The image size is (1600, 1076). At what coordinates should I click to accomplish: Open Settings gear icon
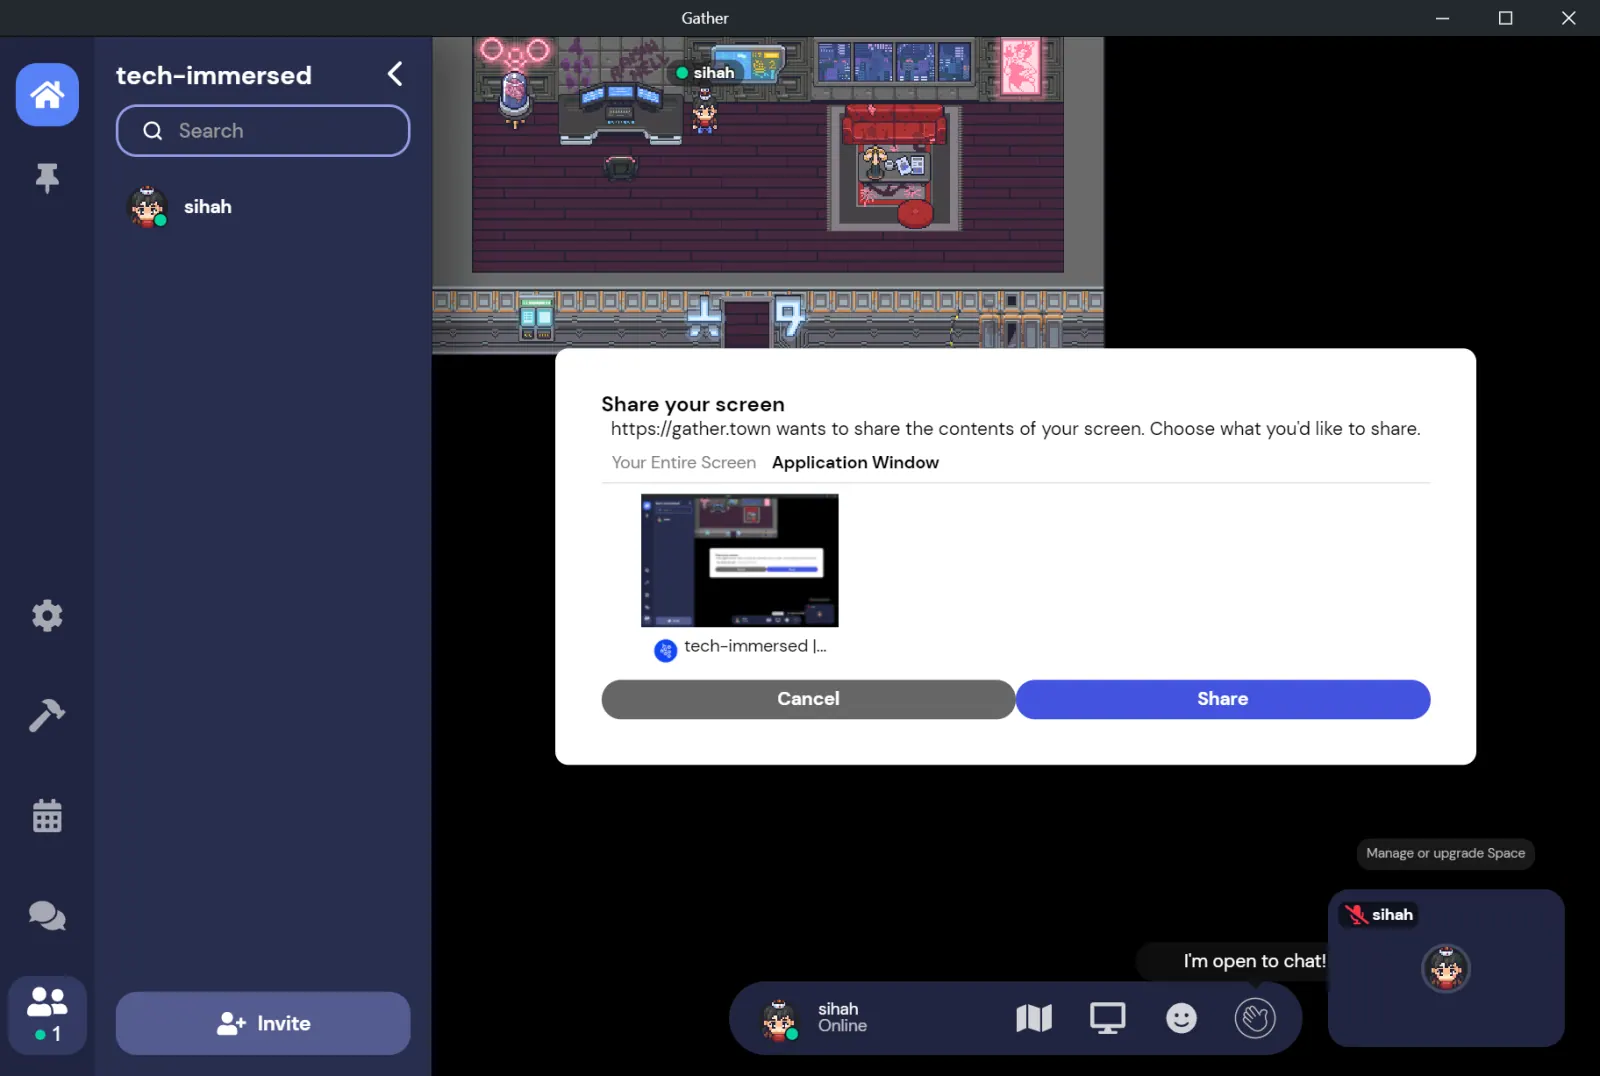coord(47,615)
